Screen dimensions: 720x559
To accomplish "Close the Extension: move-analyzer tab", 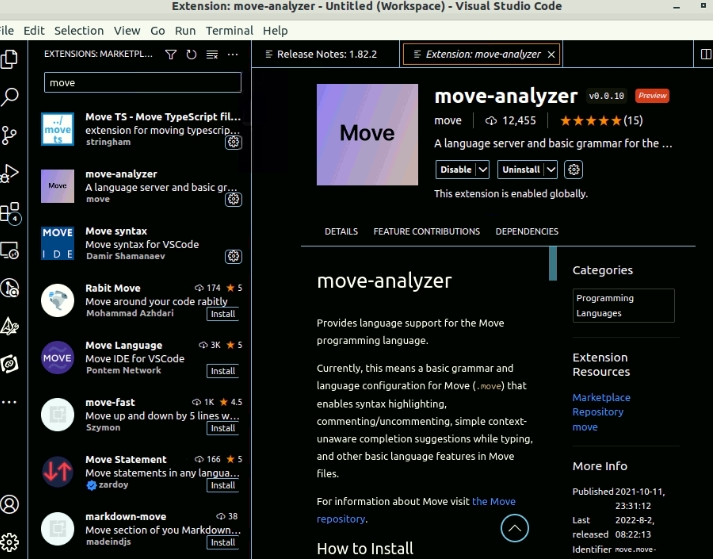I will tap(551, 55).
